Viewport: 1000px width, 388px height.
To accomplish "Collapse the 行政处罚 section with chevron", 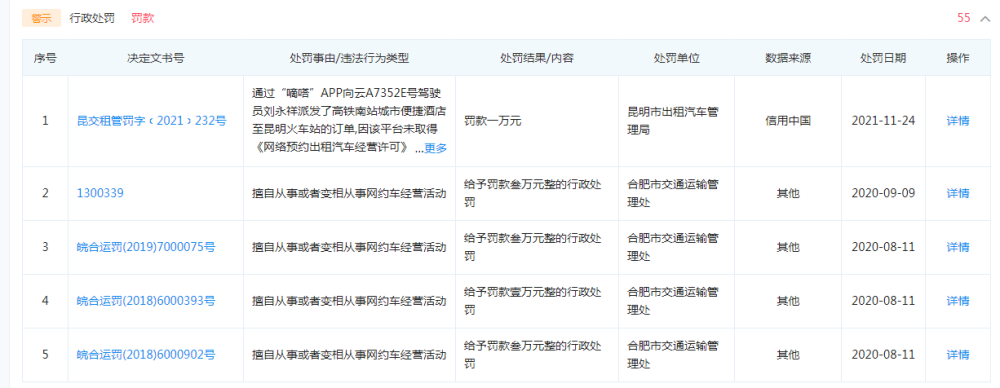I will point(984,19).
